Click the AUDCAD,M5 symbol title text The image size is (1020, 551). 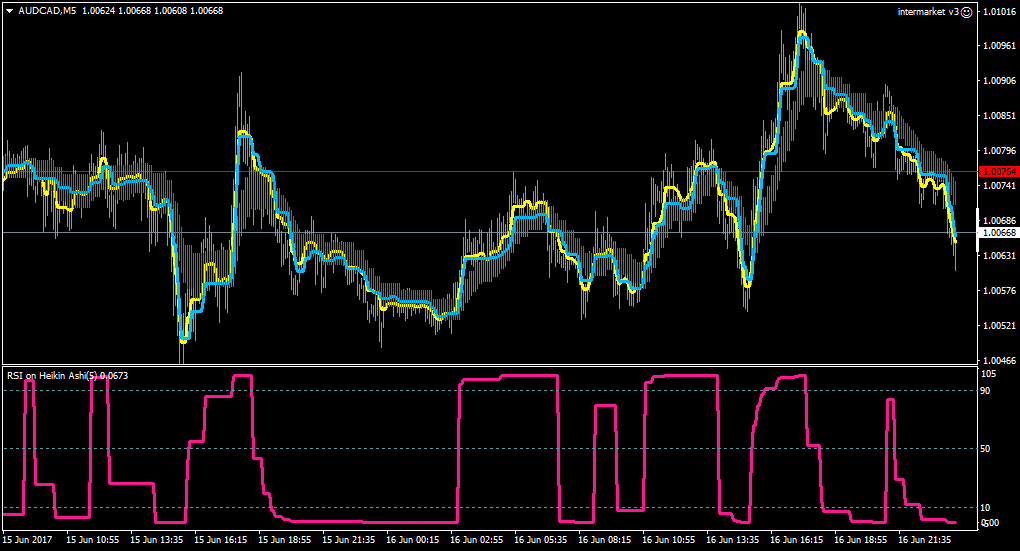(47, 11)
